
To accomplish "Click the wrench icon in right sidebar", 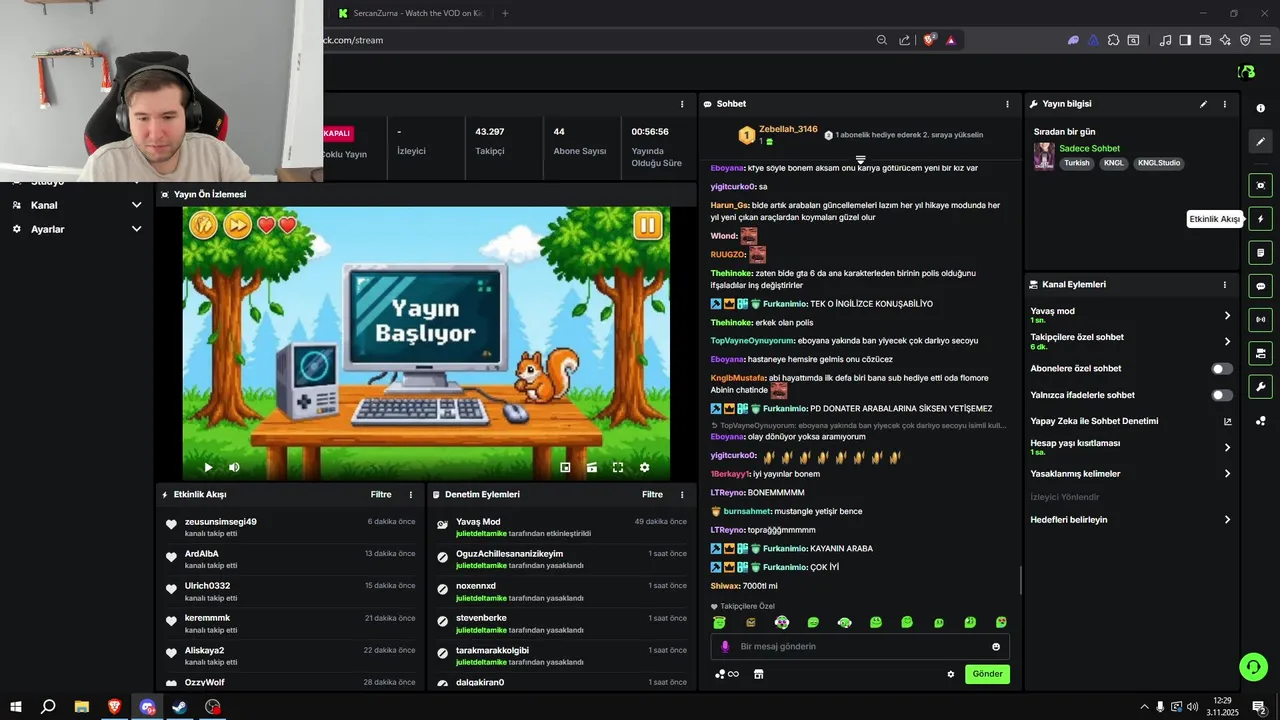I will (1260, 387).
